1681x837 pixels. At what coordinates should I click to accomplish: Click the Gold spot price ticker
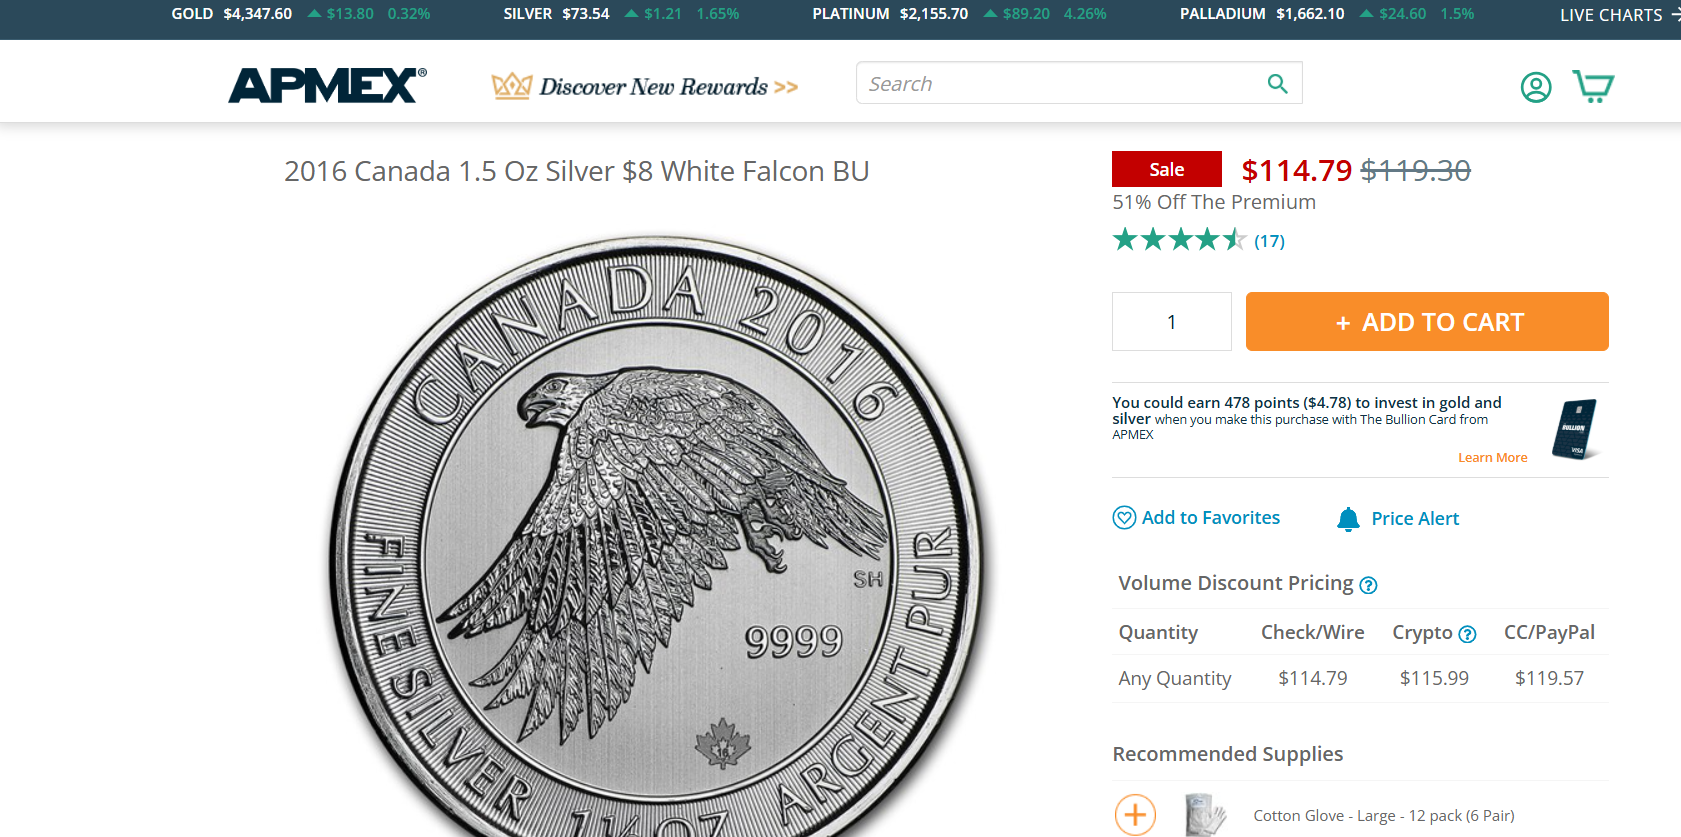tap(300, 14)
